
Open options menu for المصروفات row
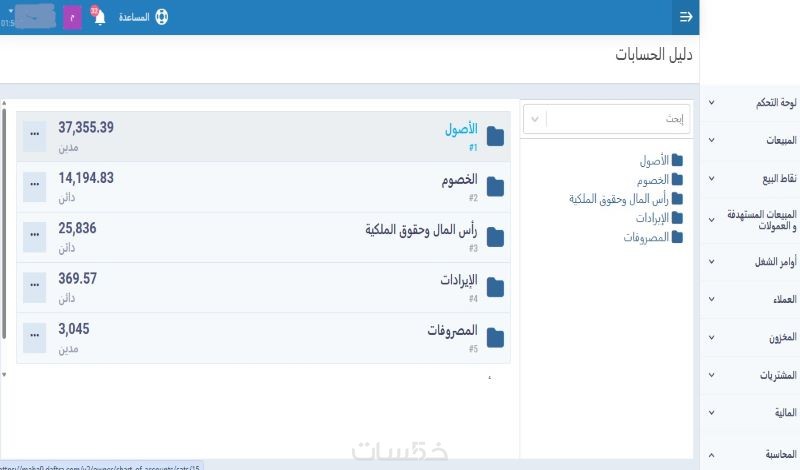pos(35,338)
